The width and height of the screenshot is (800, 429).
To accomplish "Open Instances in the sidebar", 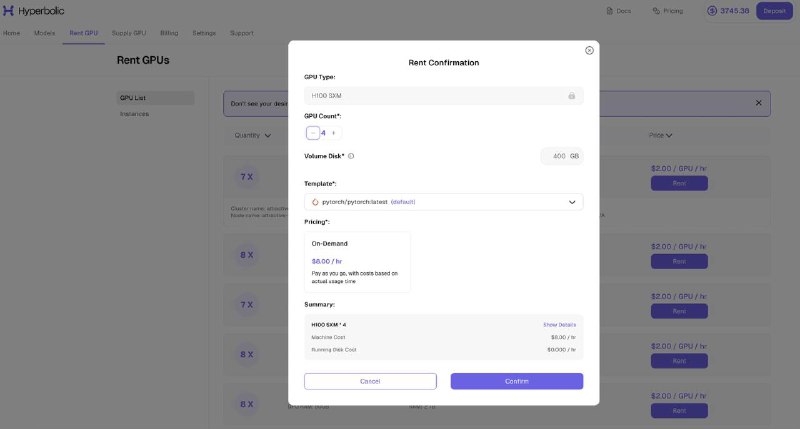I will (x=135, y=114).
